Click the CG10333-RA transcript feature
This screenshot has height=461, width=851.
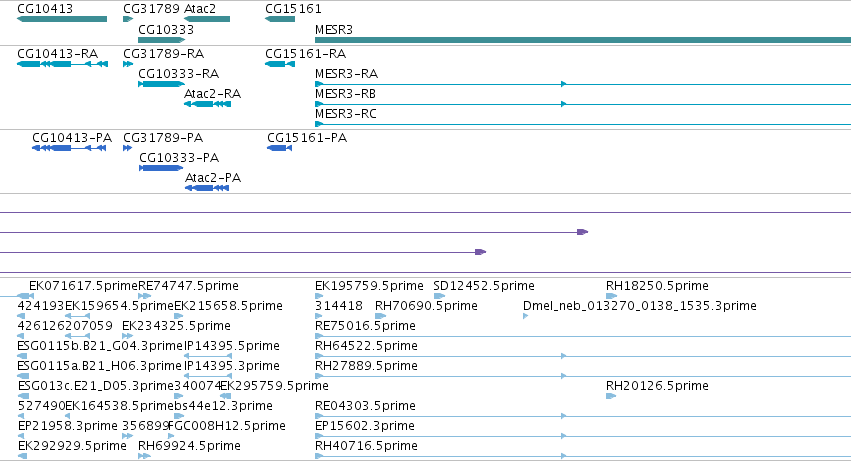click(162, 84)
